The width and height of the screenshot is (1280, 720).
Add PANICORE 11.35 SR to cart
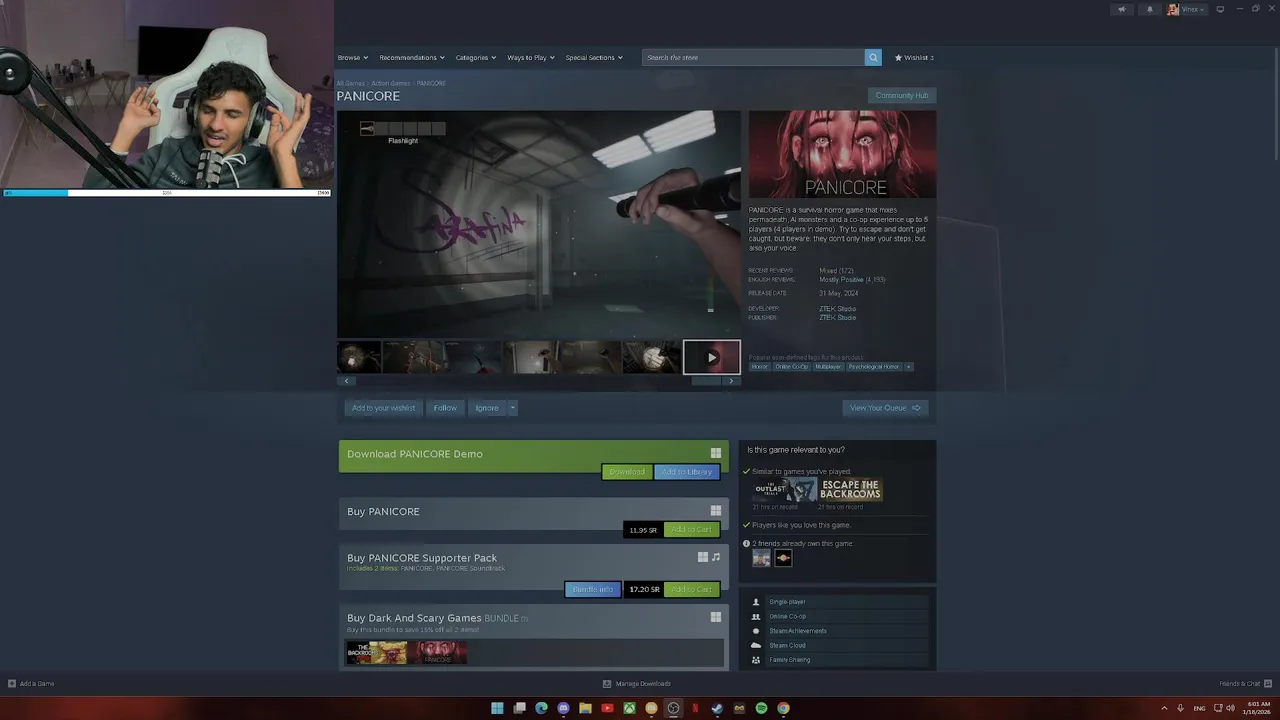(x=691, y=530)
